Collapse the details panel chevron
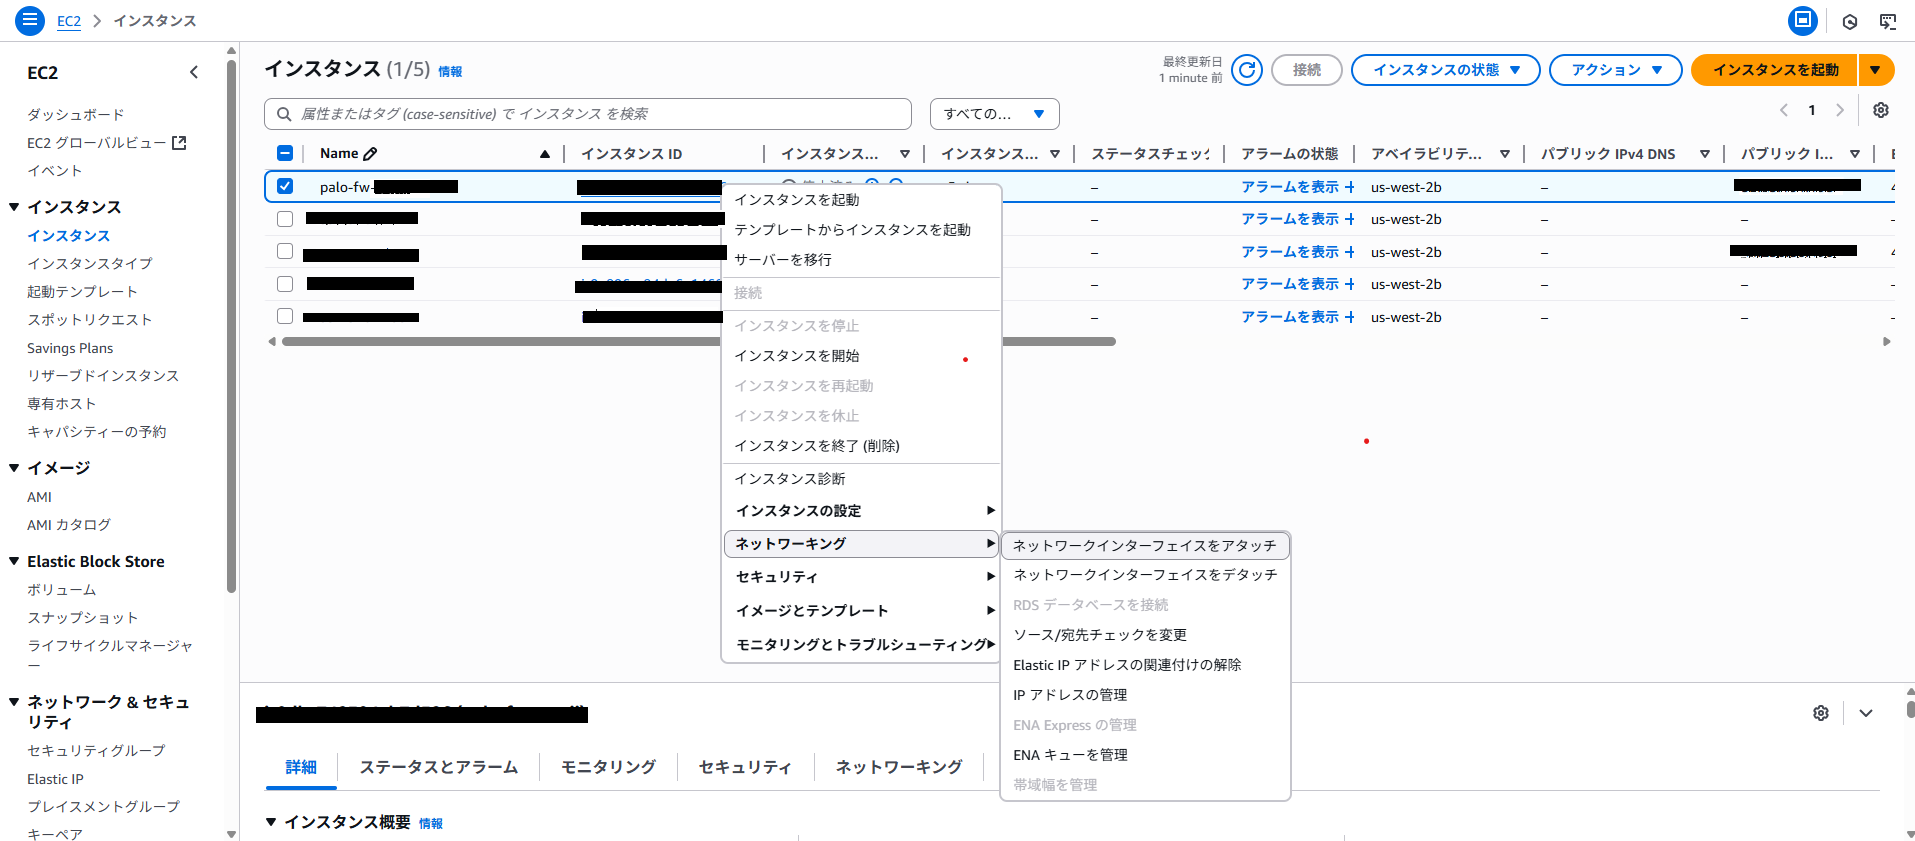This screenshot has width=1915, height=841. click(1866, 713)
